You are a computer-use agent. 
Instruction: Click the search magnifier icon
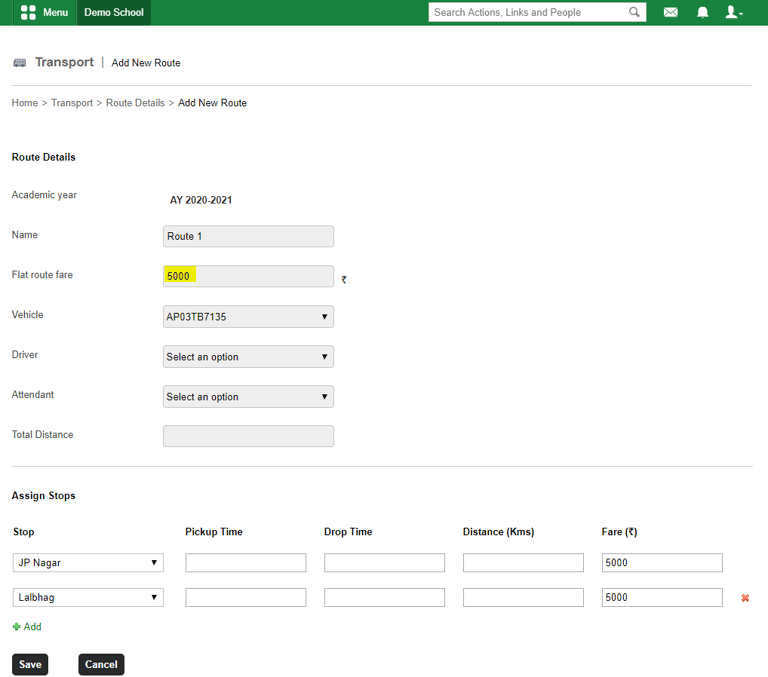tap(634, 13)
